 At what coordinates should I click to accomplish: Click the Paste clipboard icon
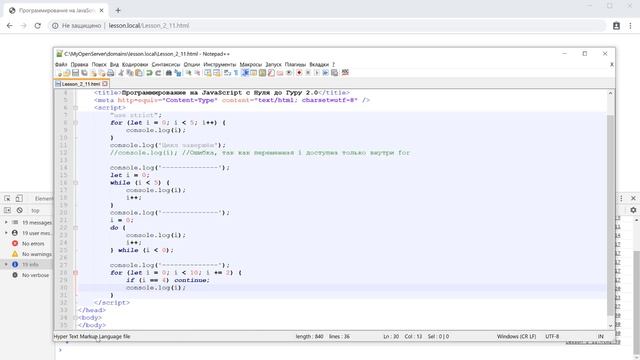click(x=139, y=73)
